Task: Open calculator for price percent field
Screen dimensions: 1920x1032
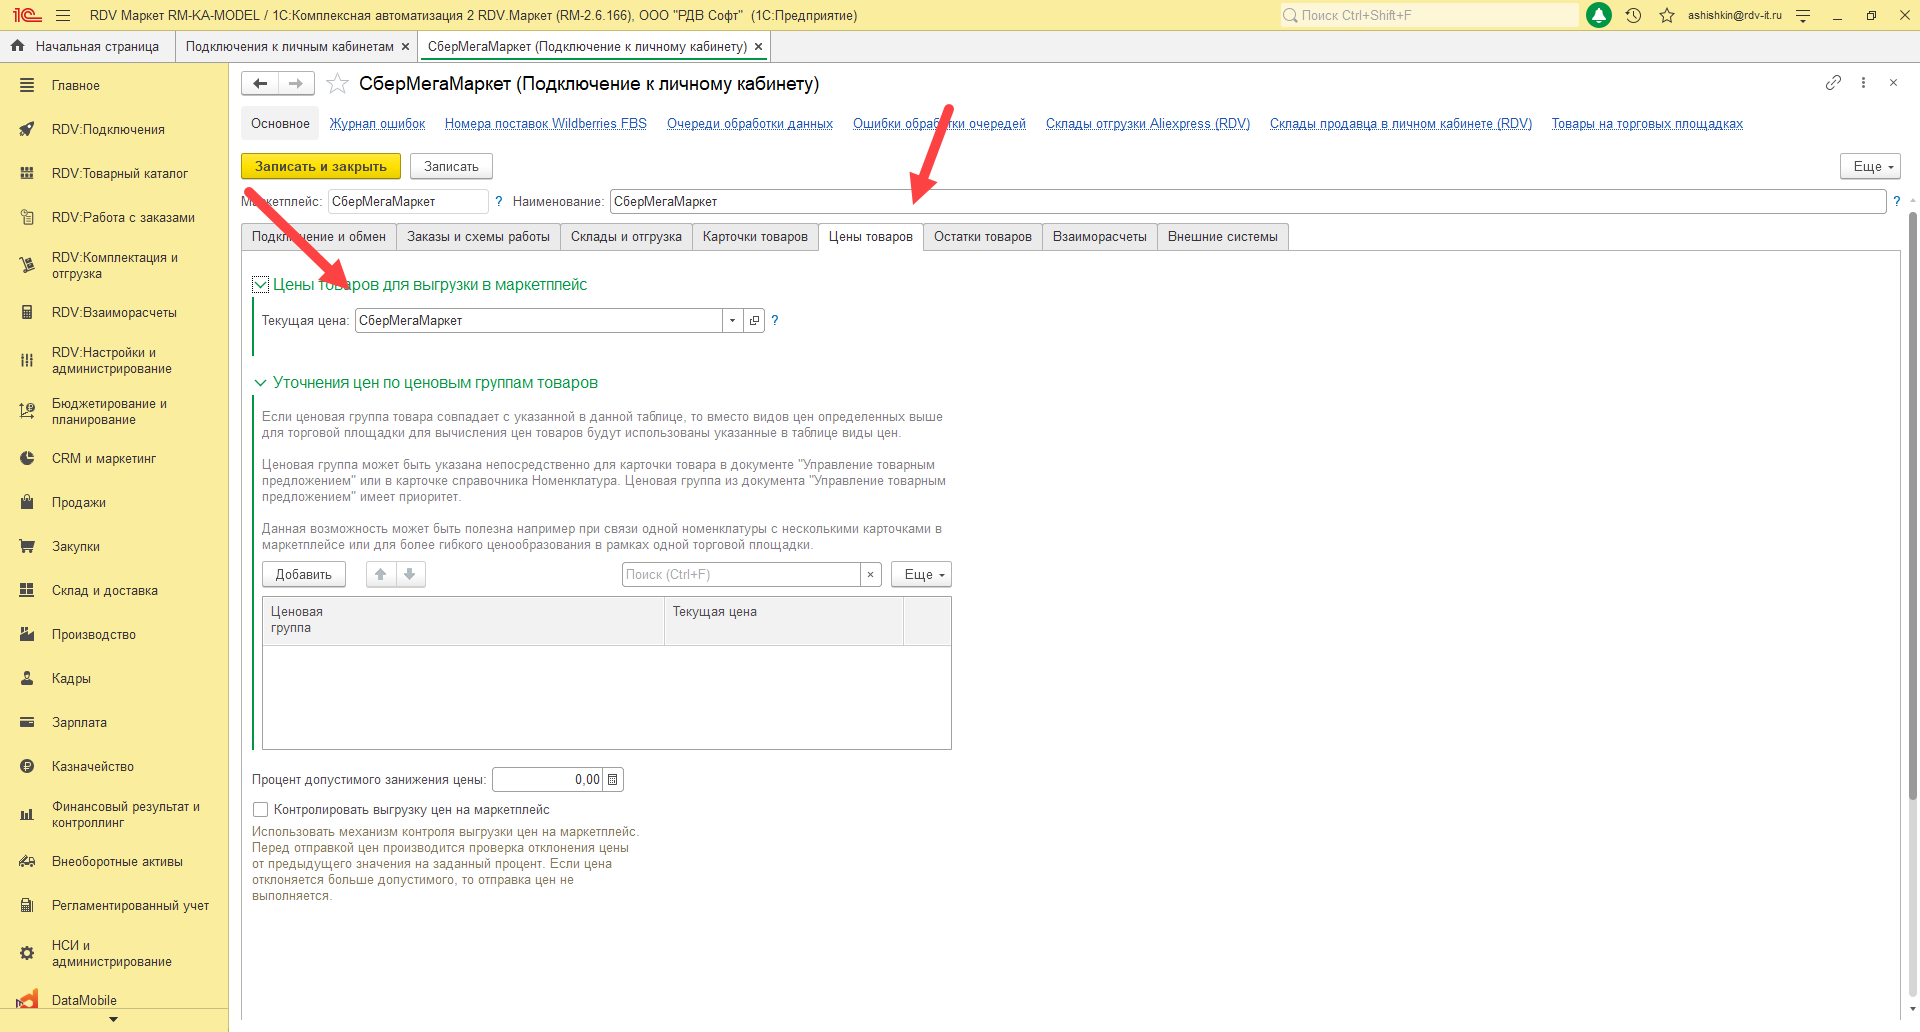Action: tap(613, 779)
